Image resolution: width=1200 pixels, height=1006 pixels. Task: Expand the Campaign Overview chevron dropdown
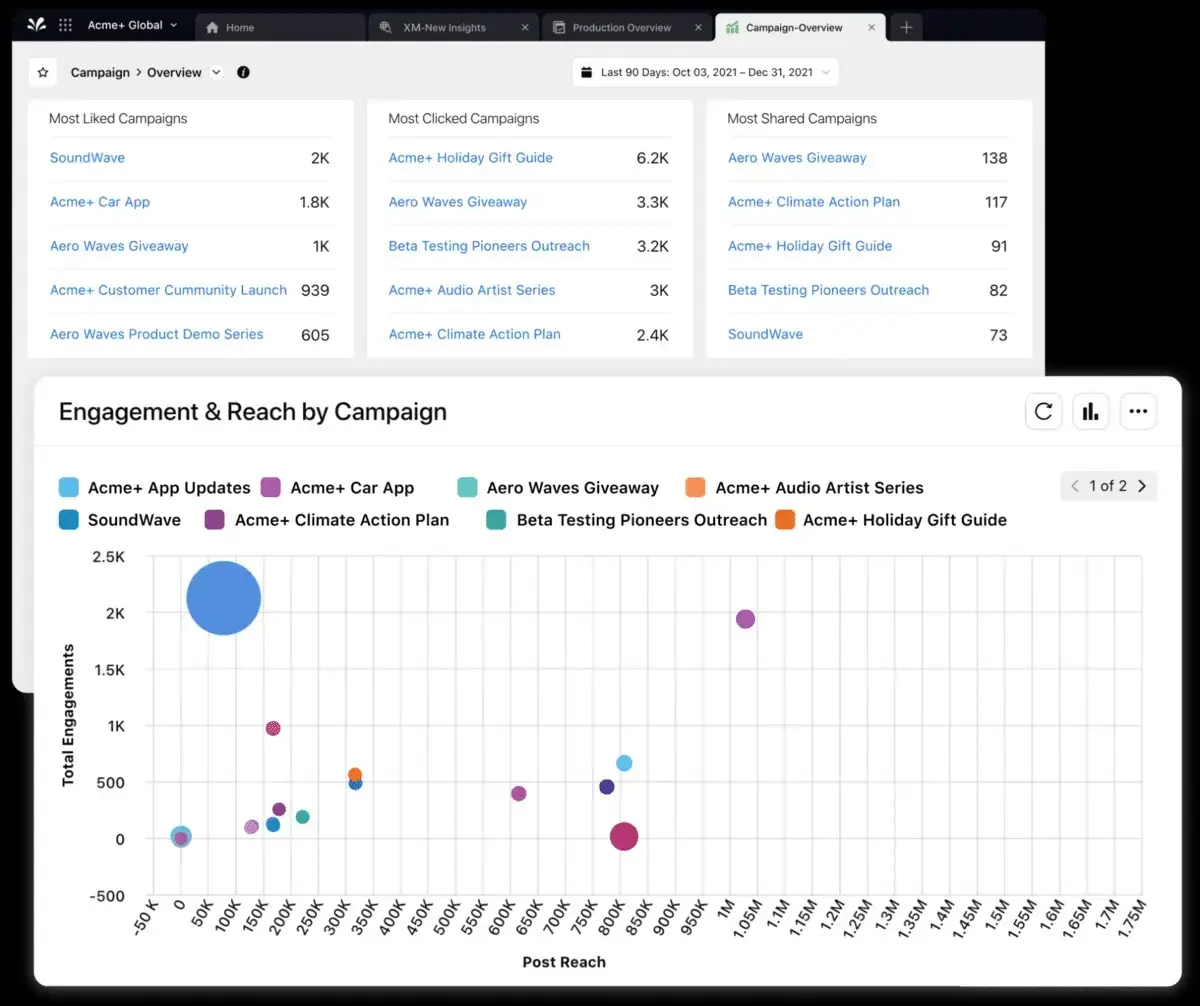216,72
